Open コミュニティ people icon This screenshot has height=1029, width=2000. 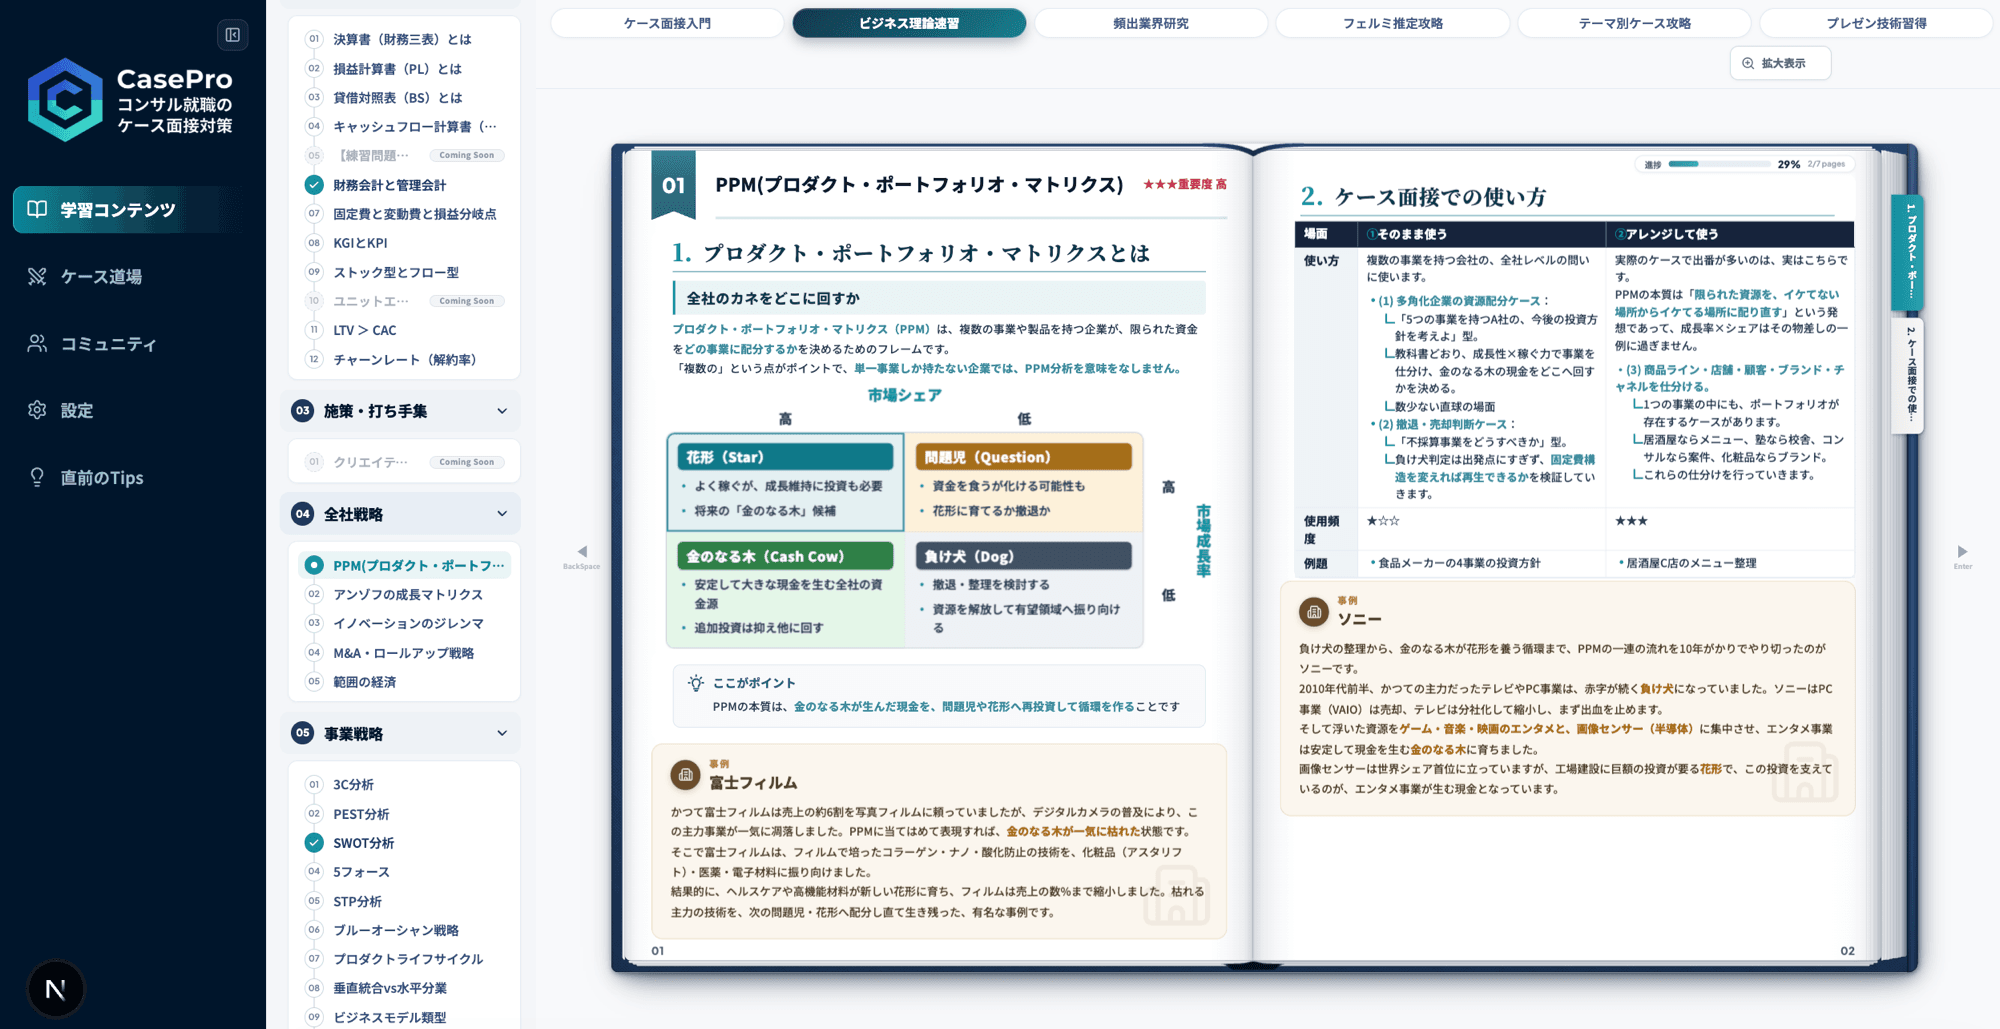coord(37,343)
